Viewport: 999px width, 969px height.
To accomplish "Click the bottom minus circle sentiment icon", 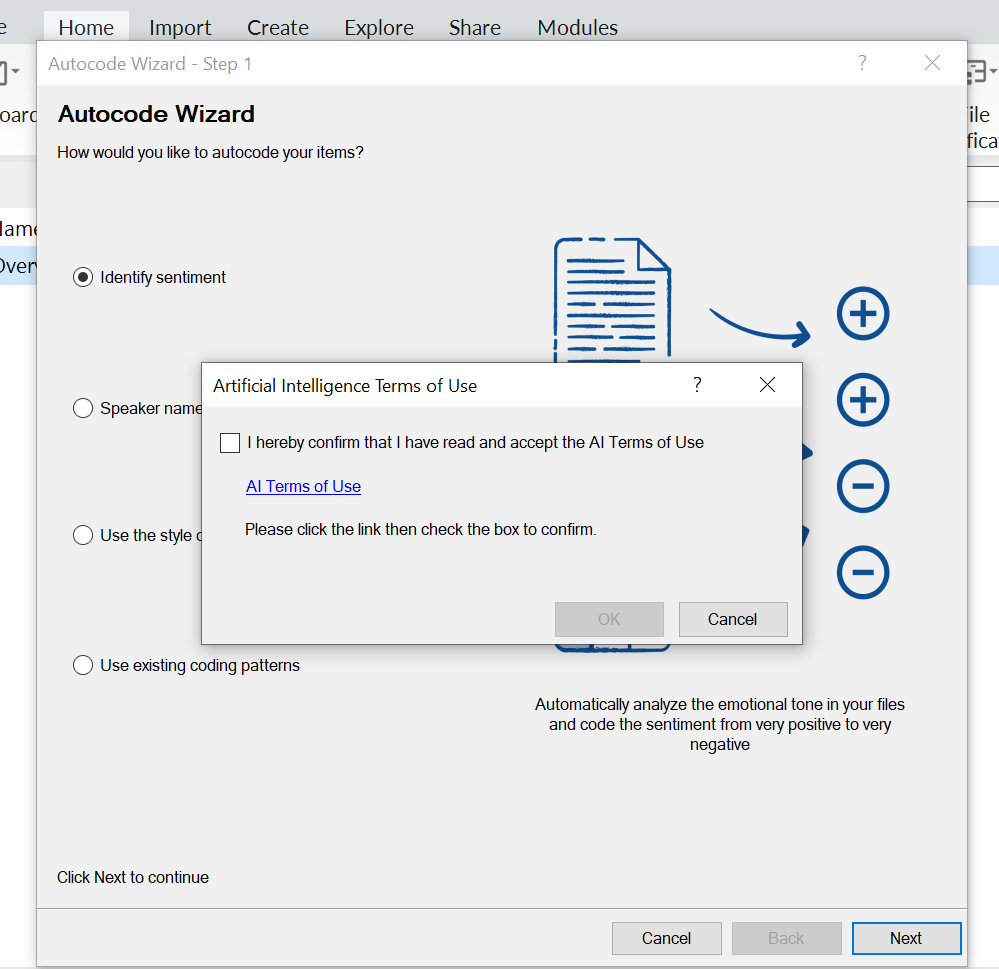I will pyautogui.click(x=862, y=572).
